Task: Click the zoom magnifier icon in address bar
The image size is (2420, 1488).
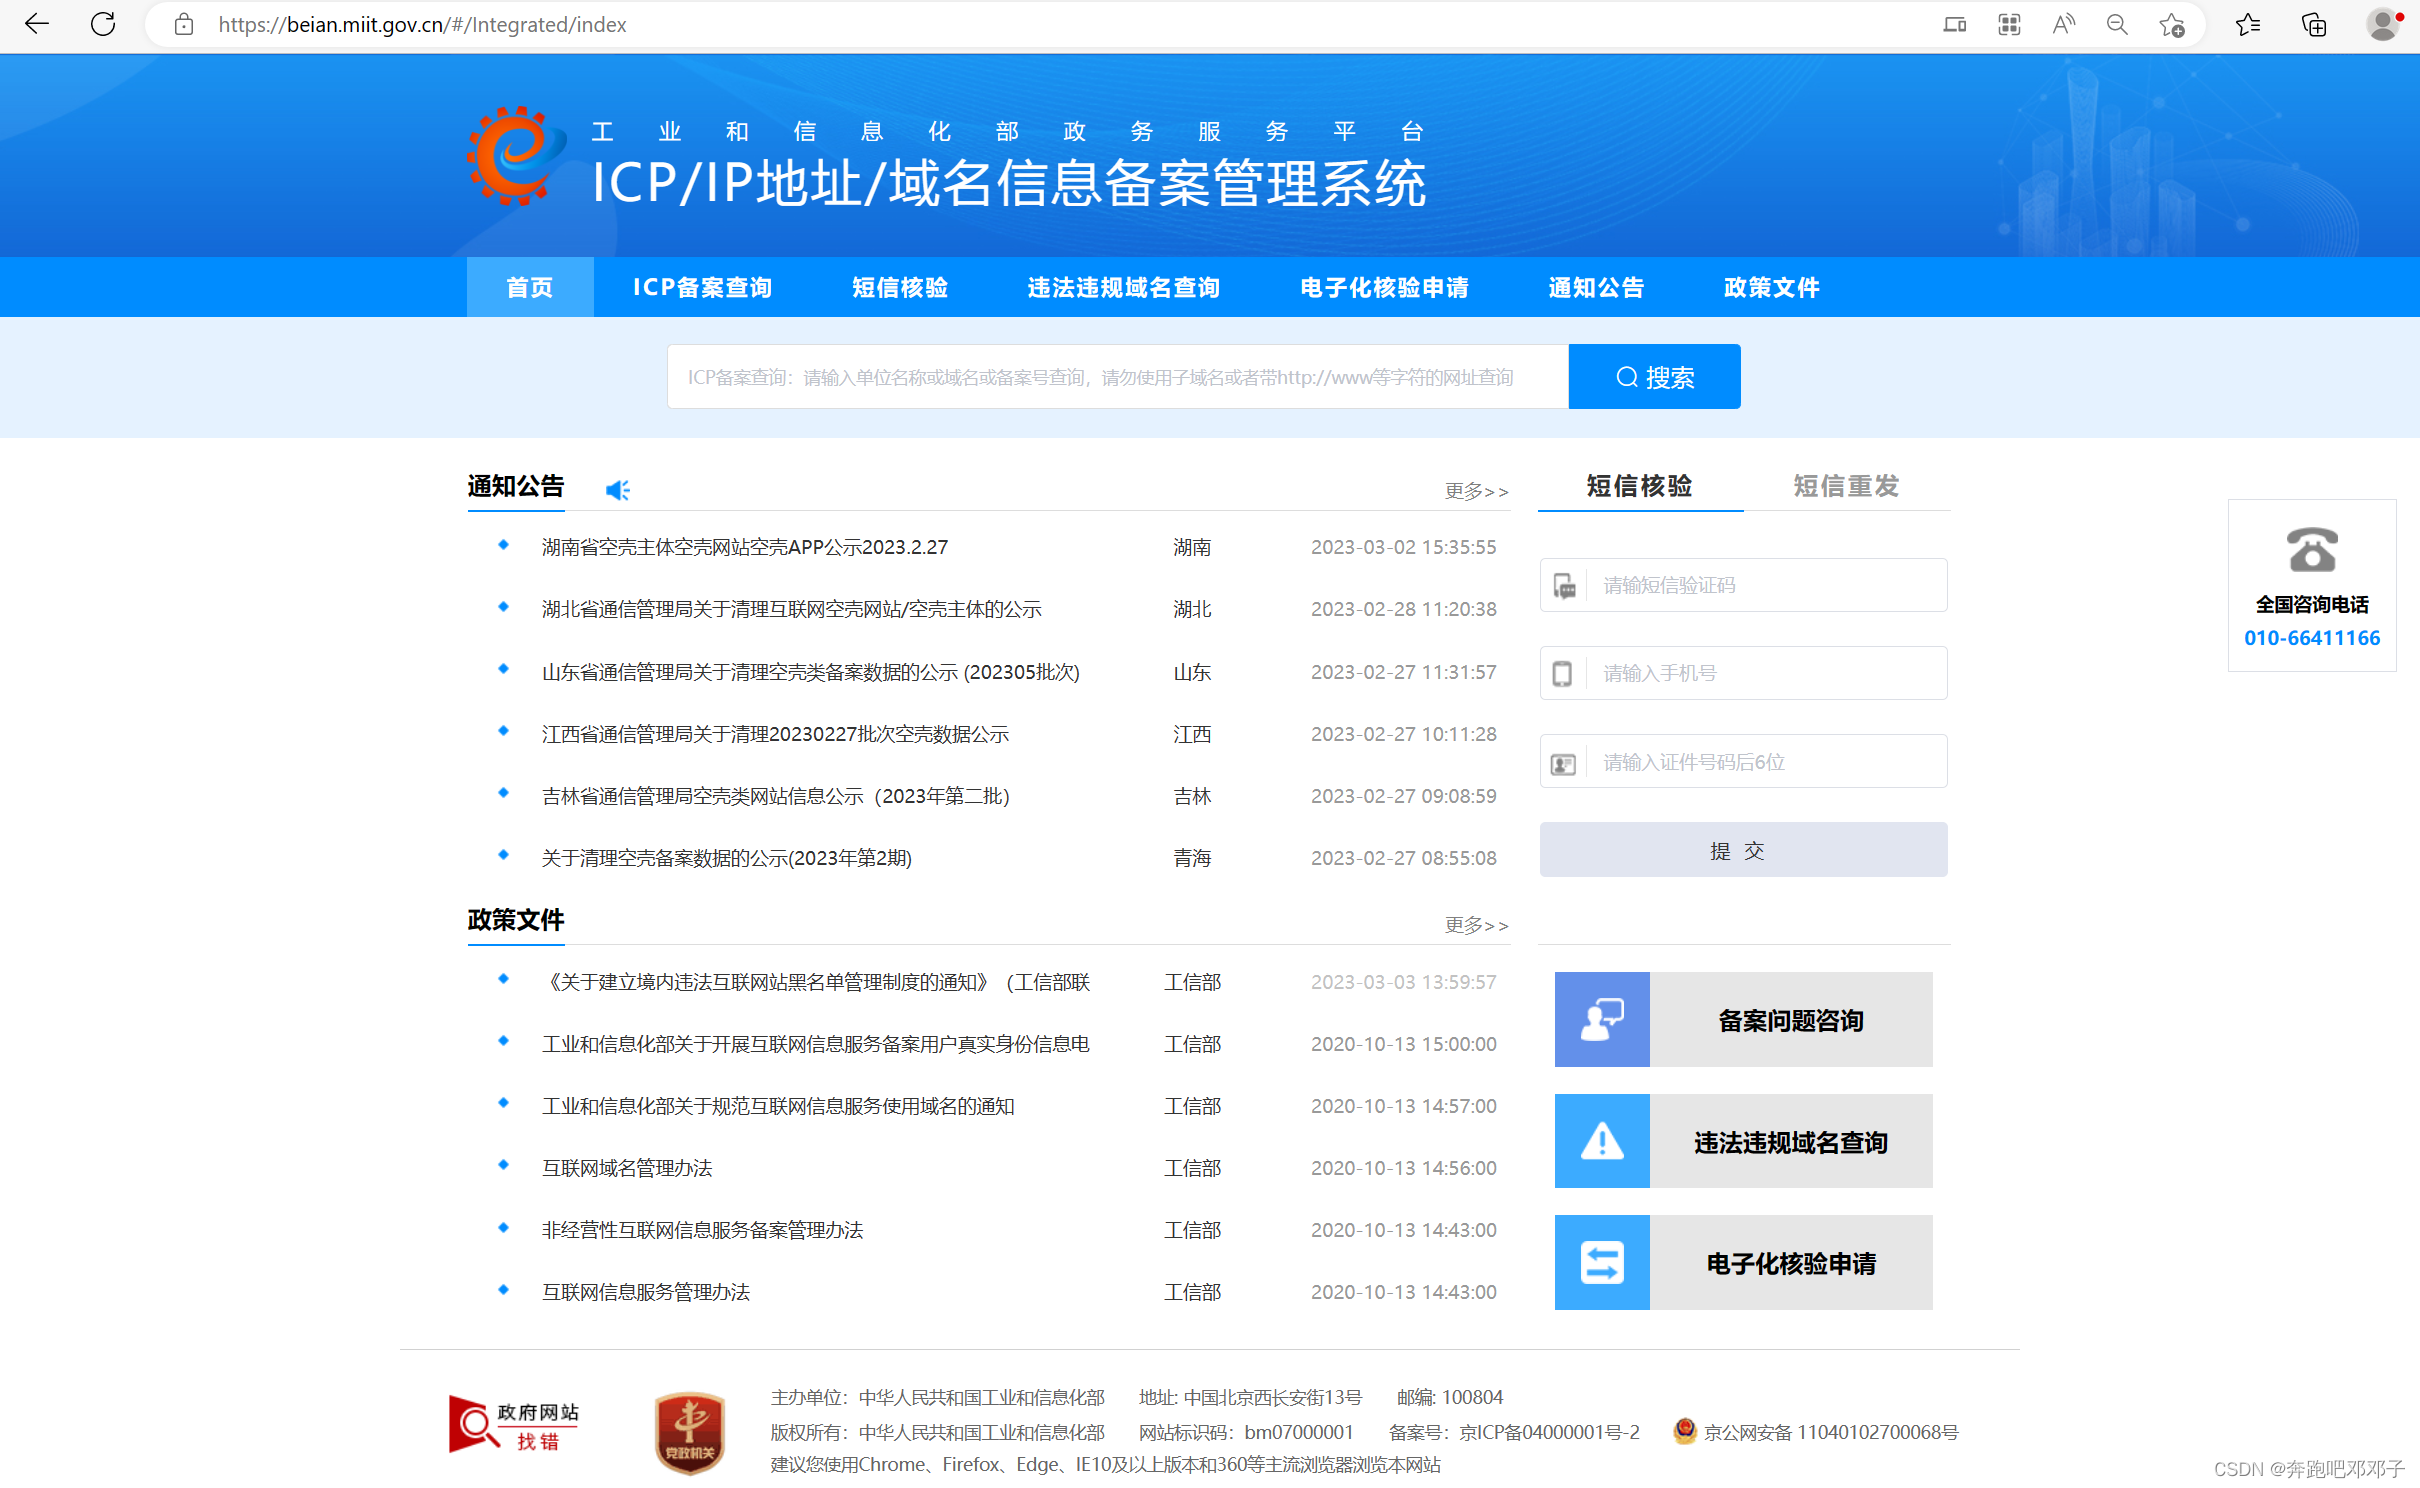Action: pyautogui.click(x=2117, y=24)
